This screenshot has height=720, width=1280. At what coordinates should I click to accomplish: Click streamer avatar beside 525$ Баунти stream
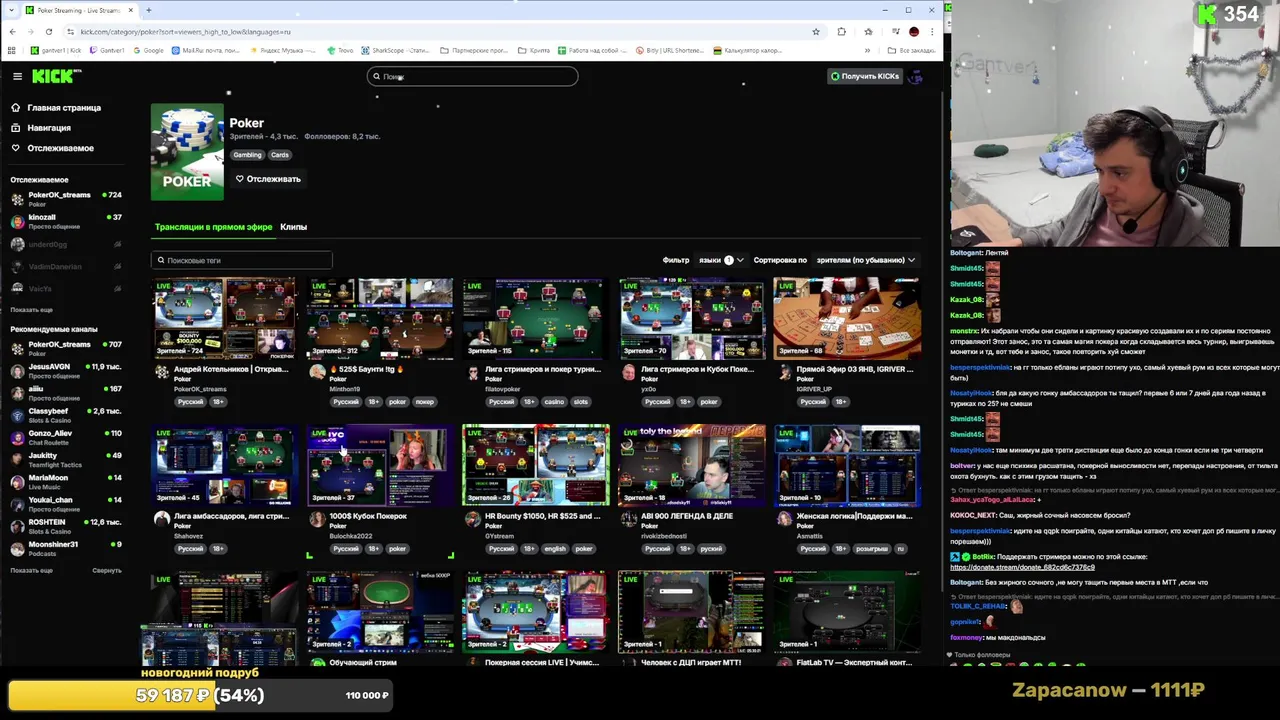[317, 372]
